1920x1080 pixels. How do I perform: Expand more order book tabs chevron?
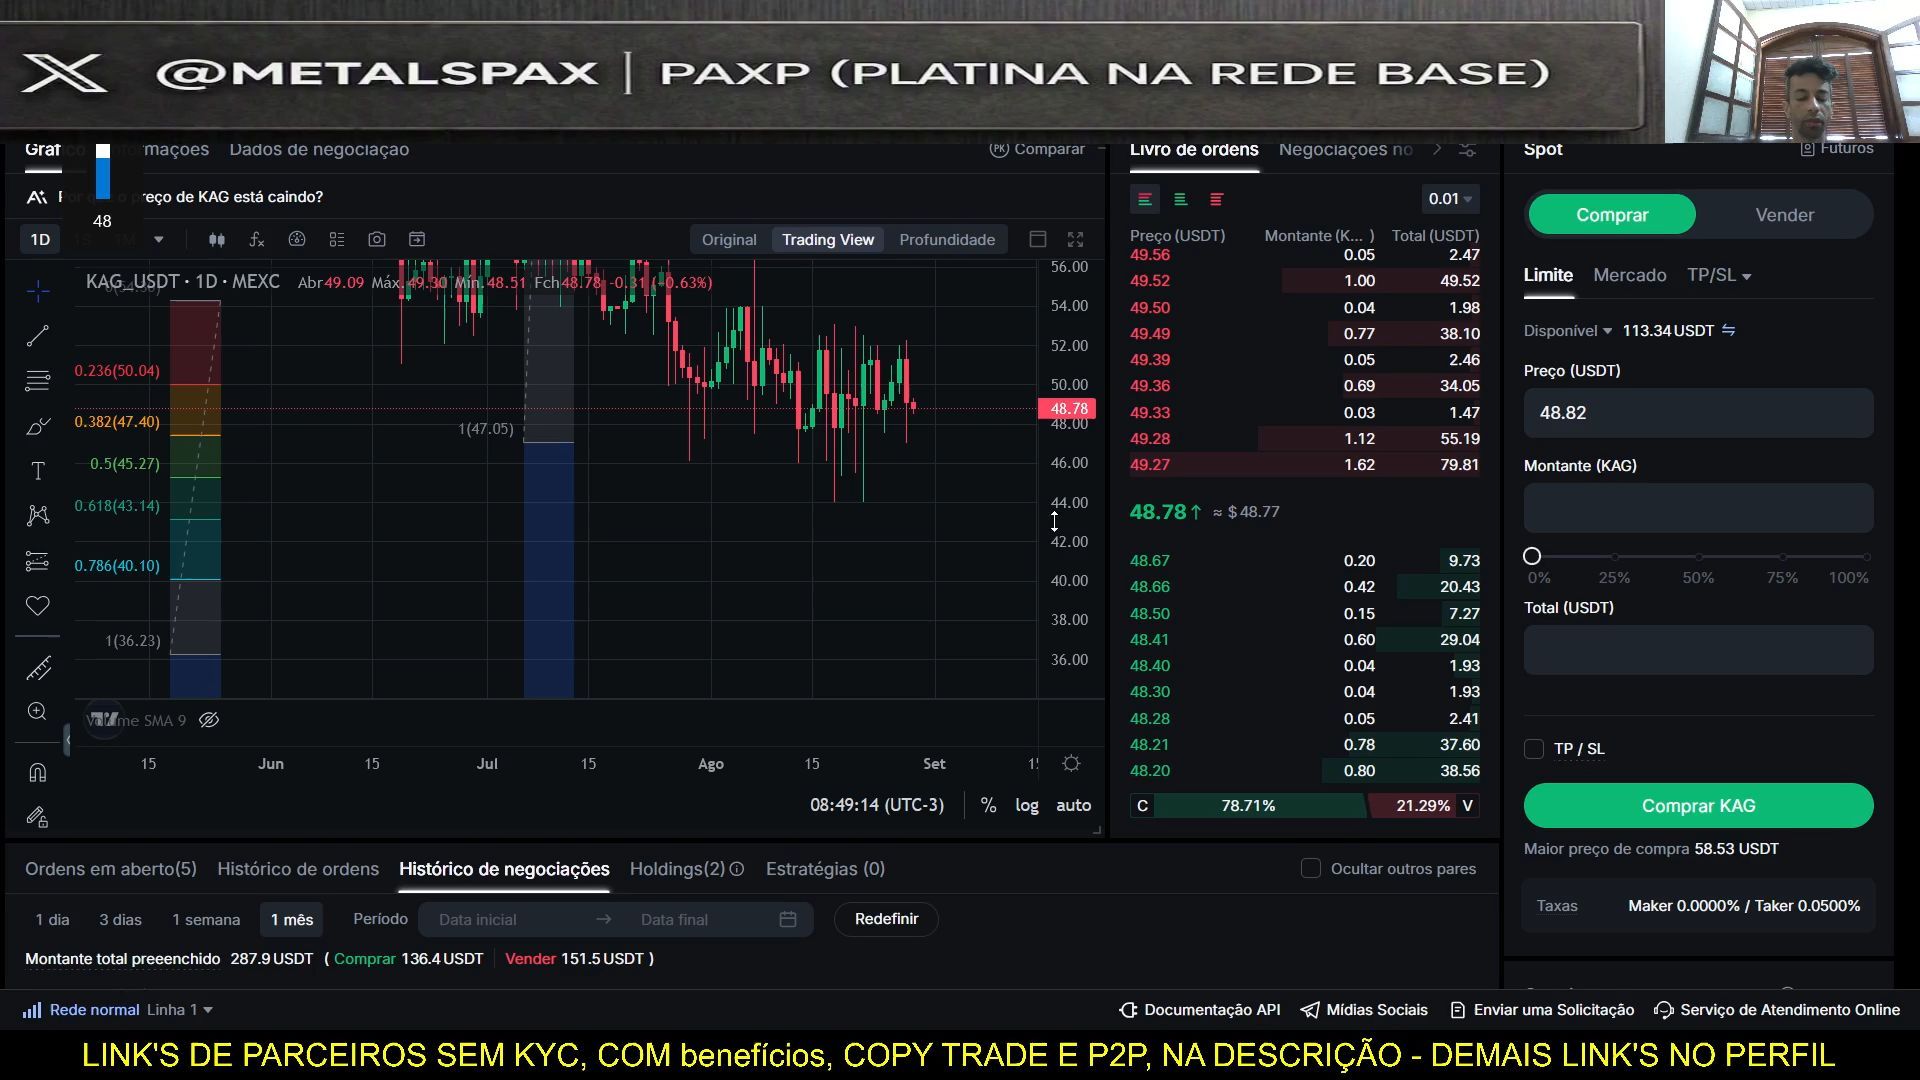(1437, 149)
